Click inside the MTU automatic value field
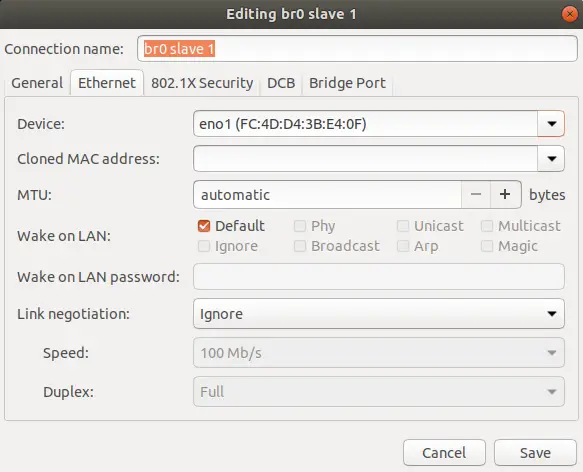The width and height of the screenshot is (583, 472). click(328, 195)
